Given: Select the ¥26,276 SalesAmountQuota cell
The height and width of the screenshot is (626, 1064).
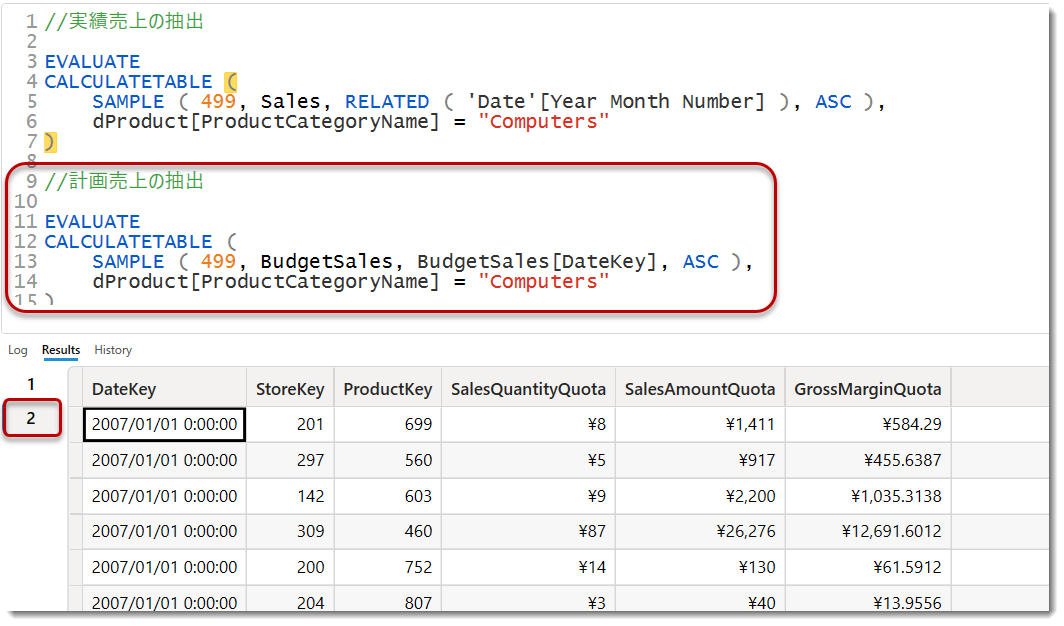Looking at the screenshot, I should coord(700,532).
